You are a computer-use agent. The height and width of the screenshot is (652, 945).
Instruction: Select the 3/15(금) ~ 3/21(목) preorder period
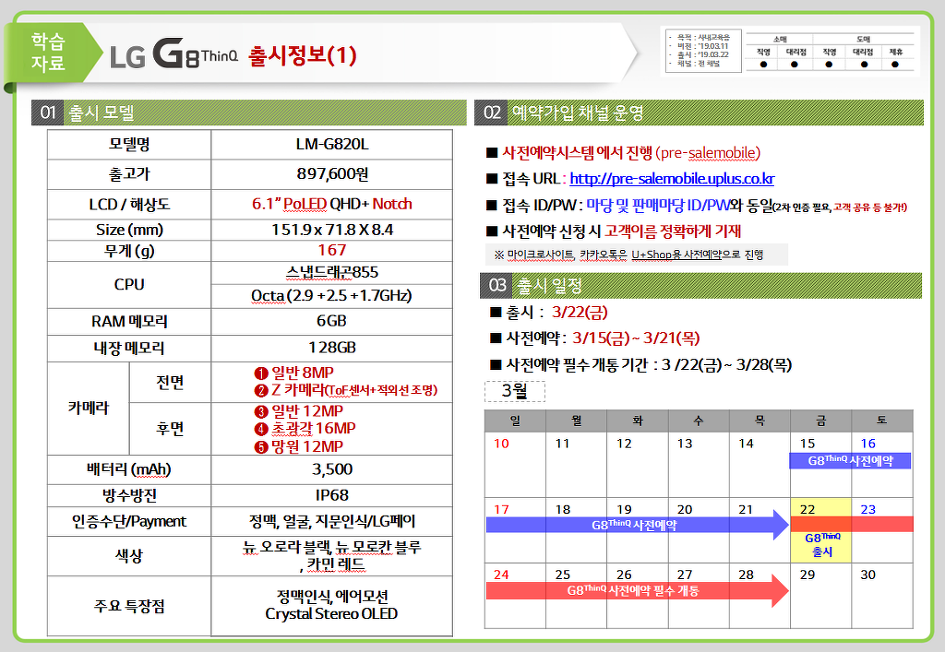[636, 338]
